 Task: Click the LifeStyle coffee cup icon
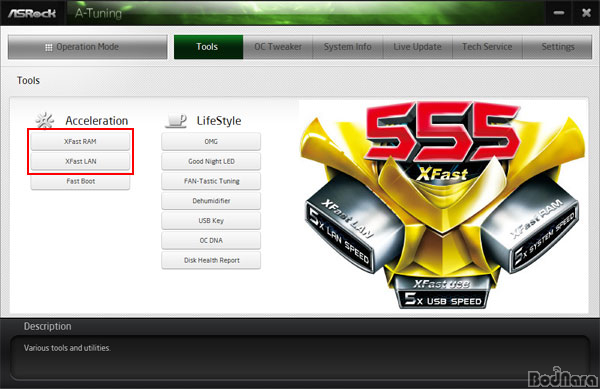(x=176, y=120)
